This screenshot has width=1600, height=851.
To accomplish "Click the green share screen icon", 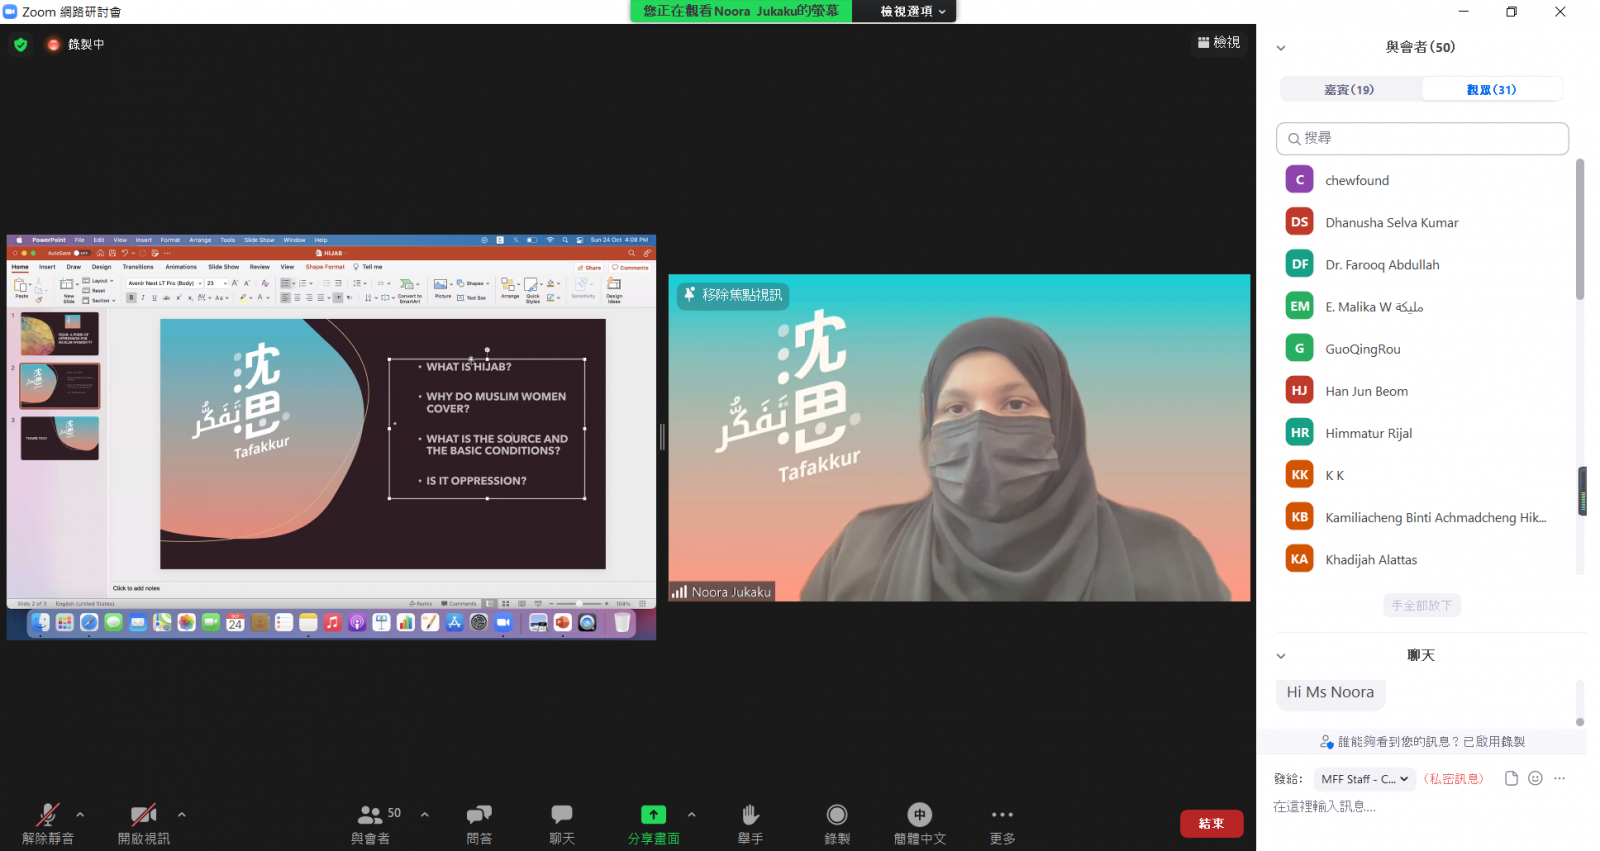I will coord(653,815).
